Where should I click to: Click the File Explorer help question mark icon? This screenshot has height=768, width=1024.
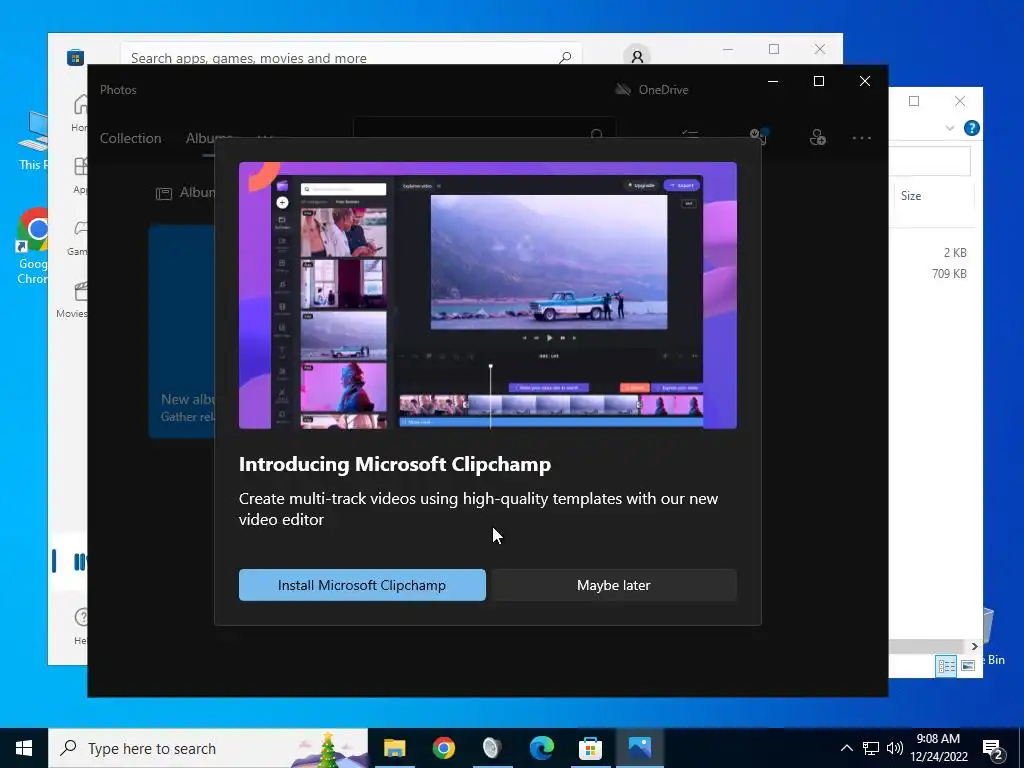tap(971, 128)
